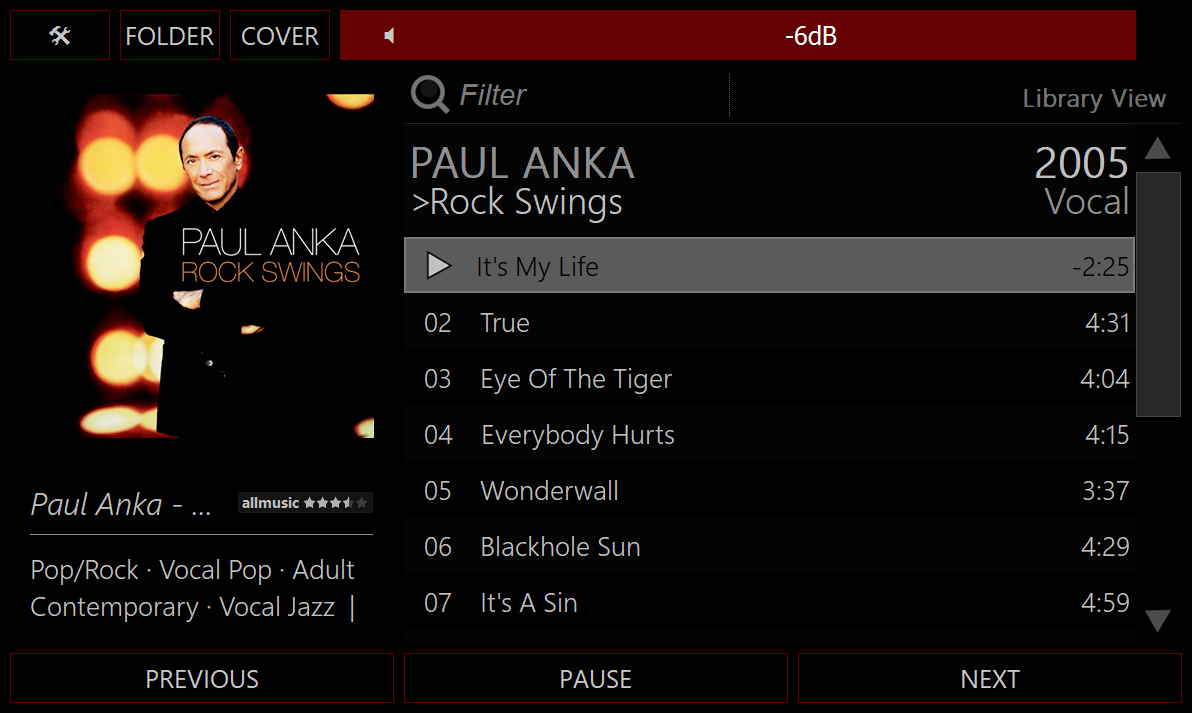Toggle Library View mode
Screen dimensions: 1192x713
point(1093,99)
